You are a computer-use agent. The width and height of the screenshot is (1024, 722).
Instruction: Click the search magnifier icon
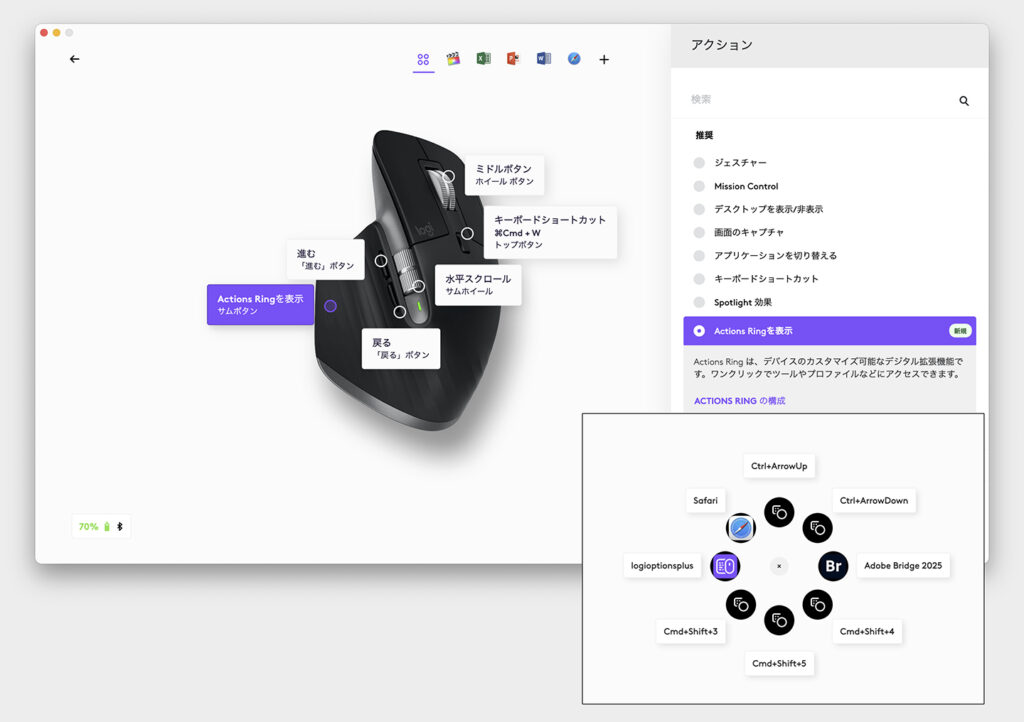964,101
